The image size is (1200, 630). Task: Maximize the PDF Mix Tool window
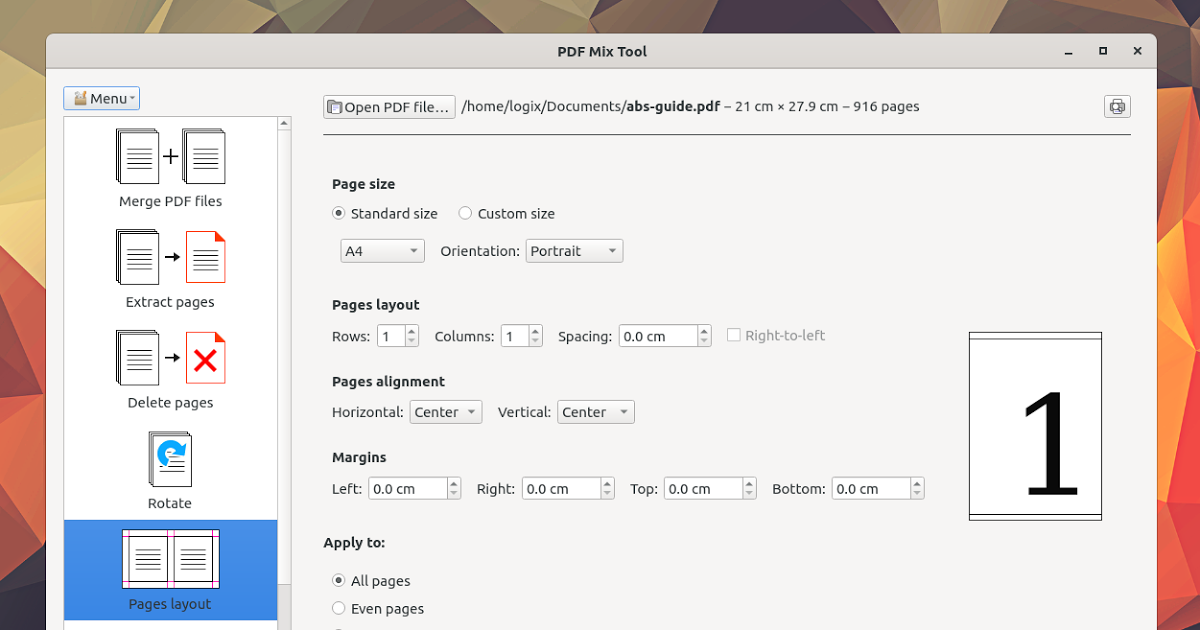(1103, 51)
